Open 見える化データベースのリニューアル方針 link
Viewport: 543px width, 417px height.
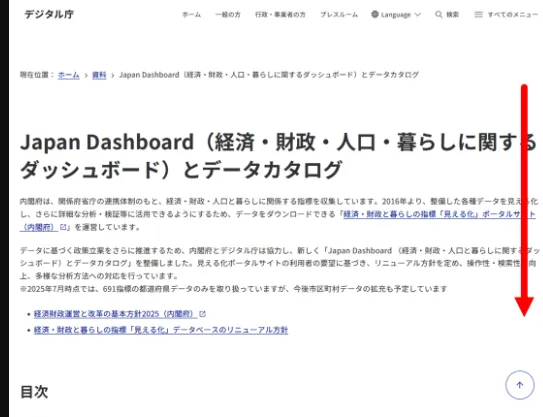161,330
